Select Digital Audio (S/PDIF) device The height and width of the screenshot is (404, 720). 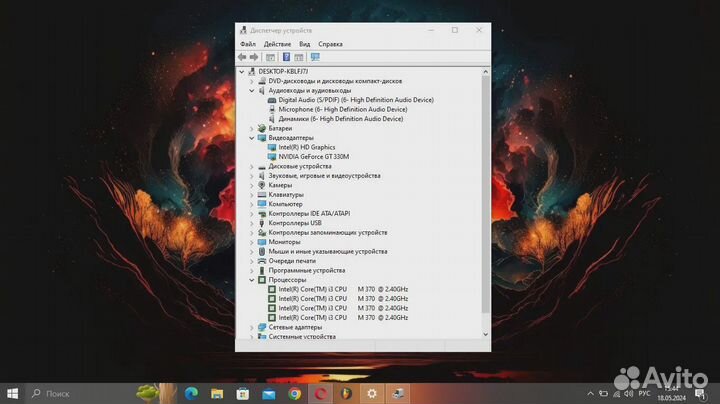tap(356, 100)
